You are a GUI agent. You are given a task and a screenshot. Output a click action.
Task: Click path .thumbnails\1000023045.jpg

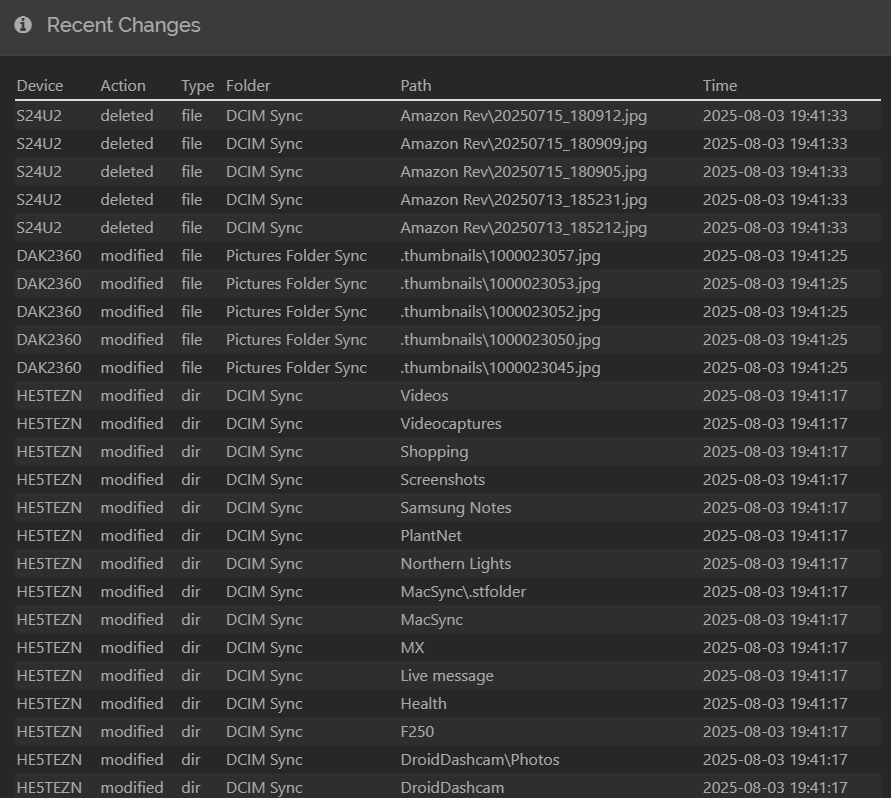(500, 368)
